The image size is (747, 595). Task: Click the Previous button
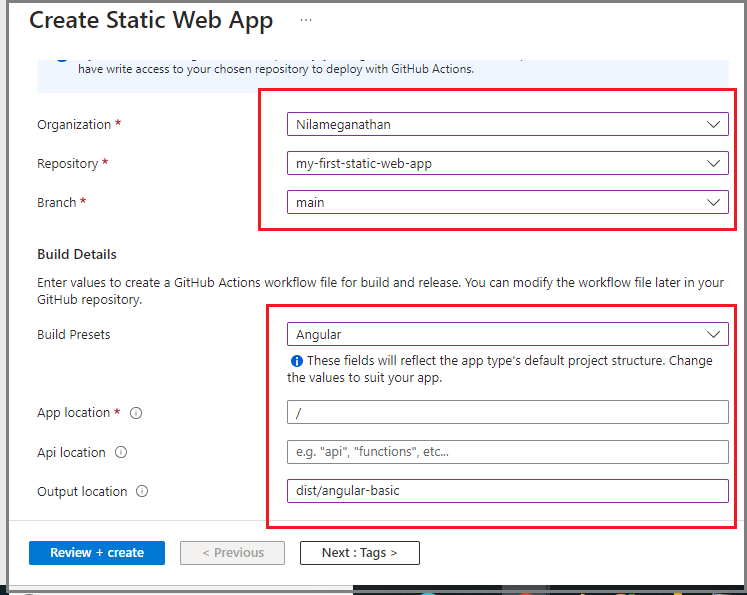pos(232,553)
